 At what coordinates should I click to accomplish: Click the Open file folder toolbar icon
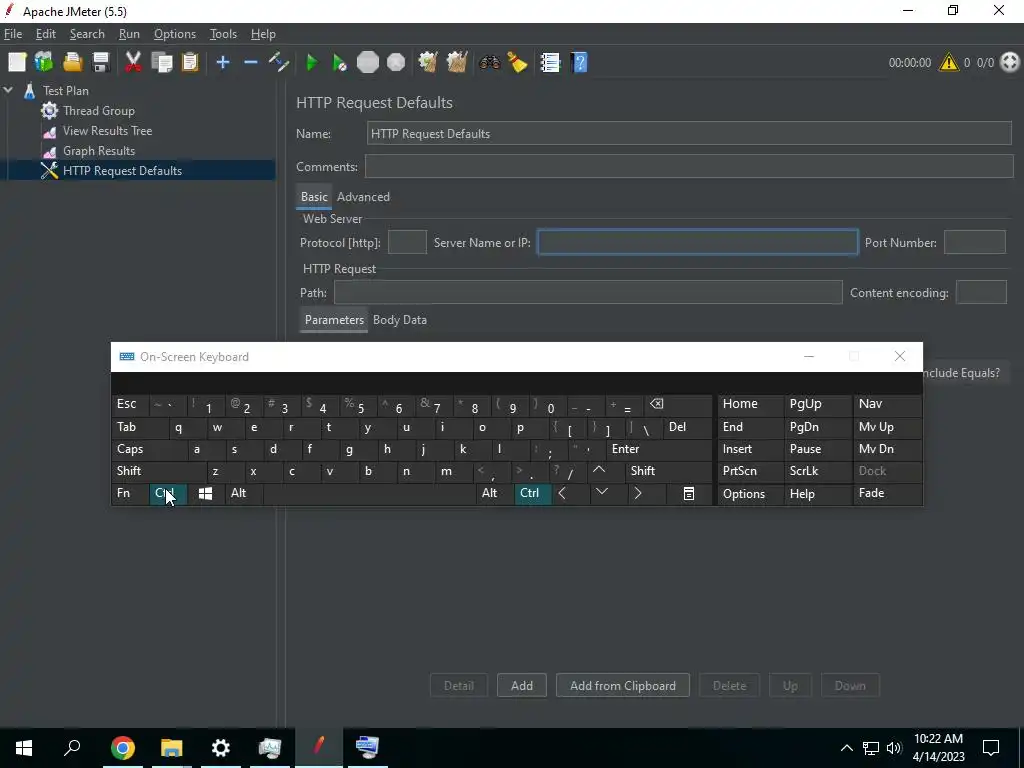pyautogui.click(x=72, y=63)
